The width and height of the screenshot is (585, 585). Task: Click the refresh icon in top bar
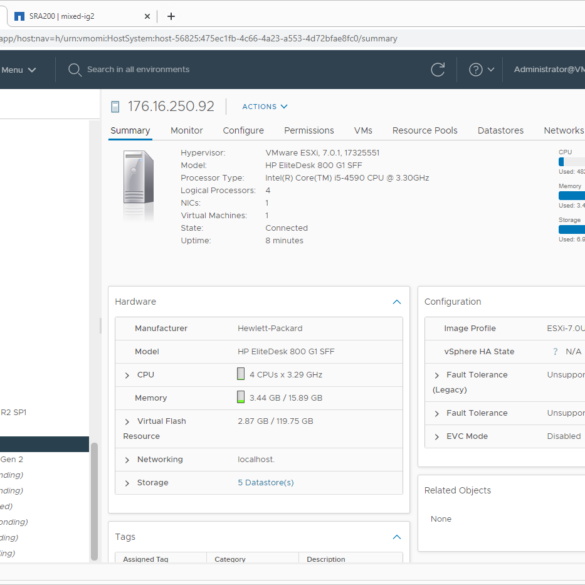[x=438, y=69]
